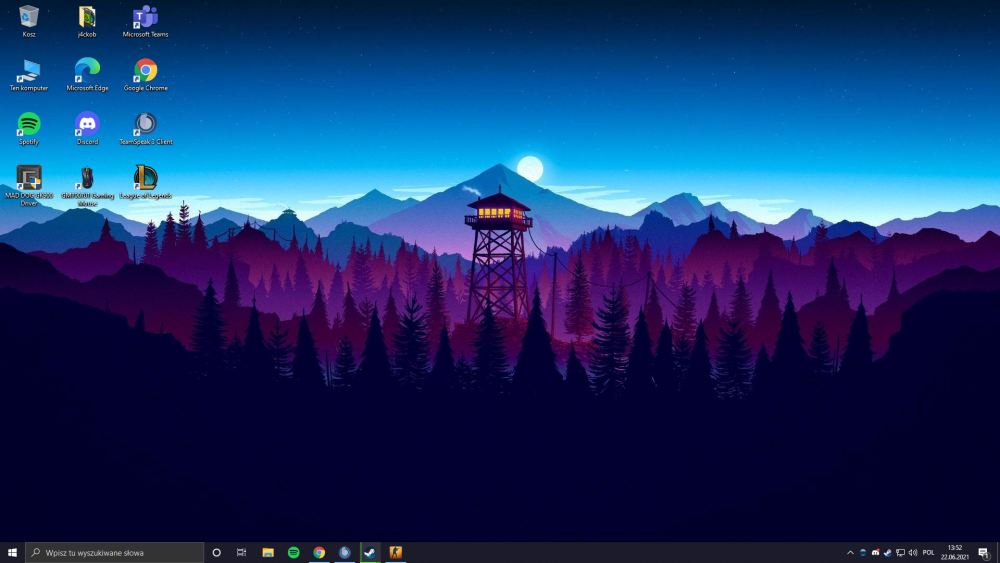Select the Microsoft Teams desktop shortcut
1000x563 pixels.
click(x=145, y=22)
